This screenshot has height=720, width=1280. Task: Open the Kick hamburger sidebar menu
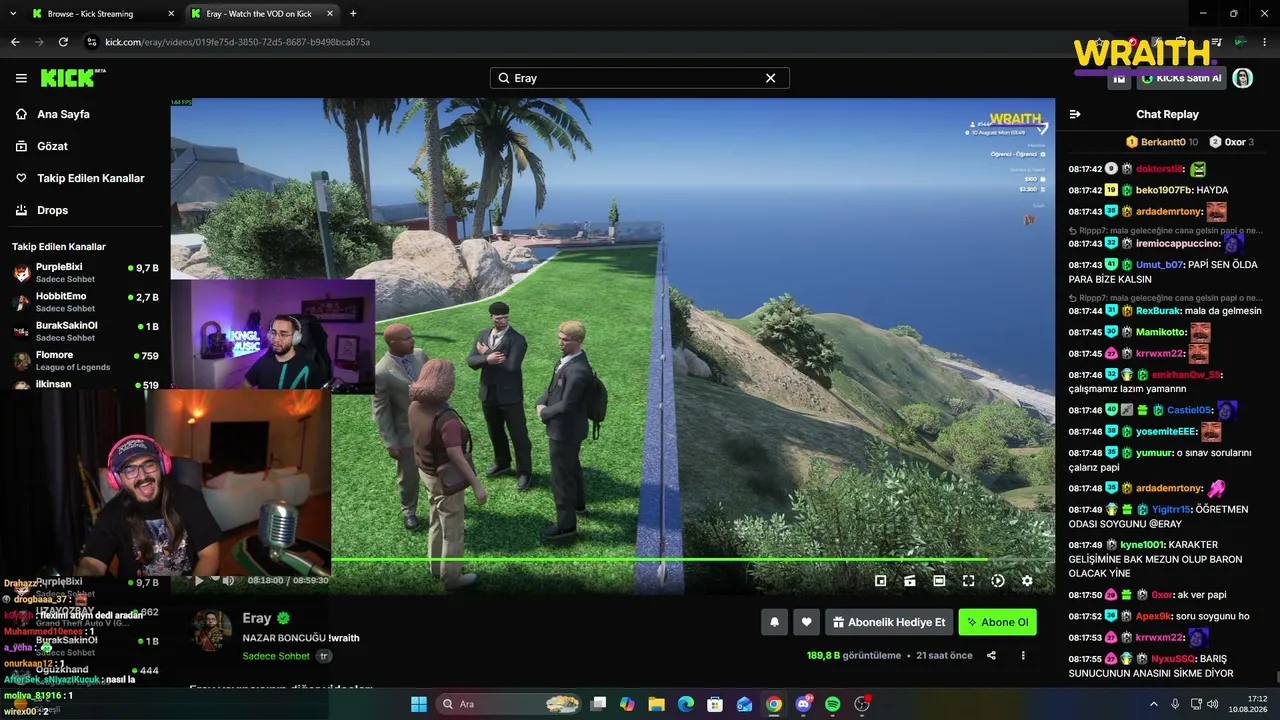[21, 78]
